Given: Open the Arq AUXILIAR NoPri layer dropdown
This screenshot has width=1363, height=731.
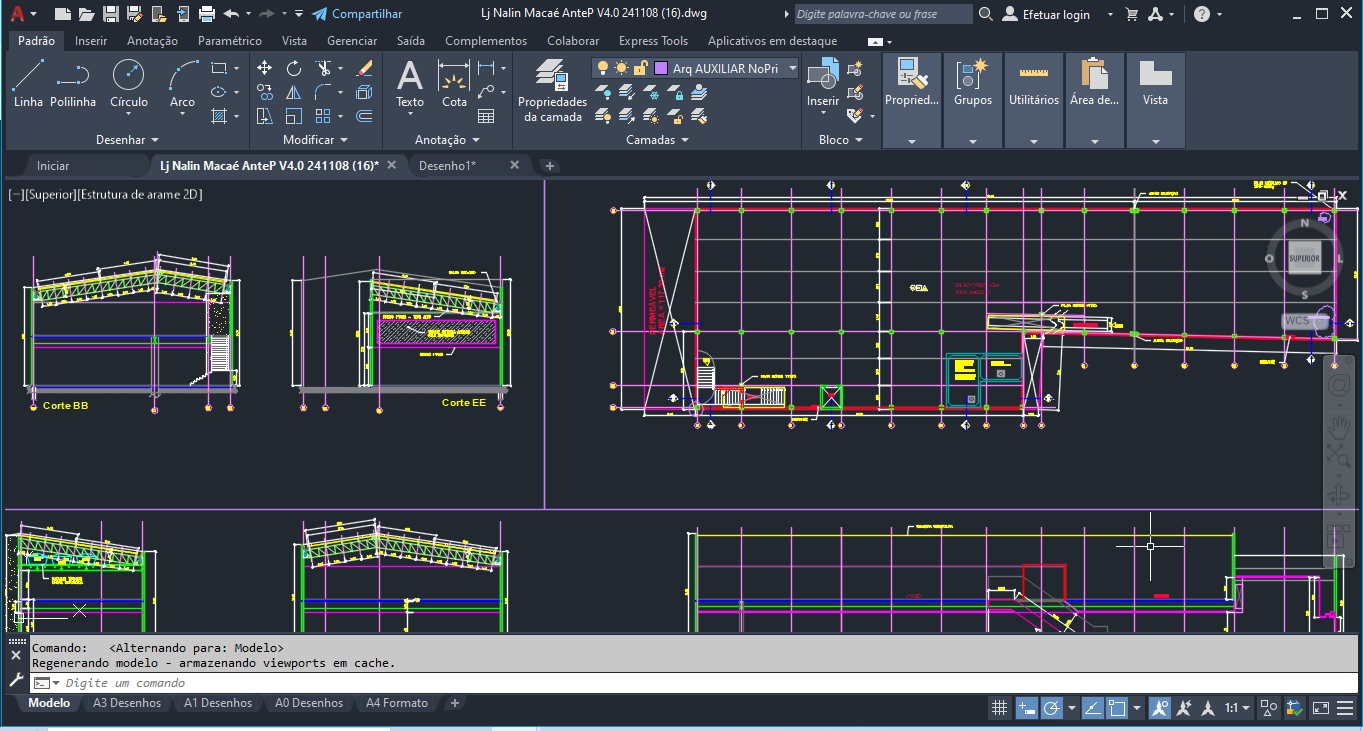Looking at the screenshot, I should pyautogui.click(x=792, y=69).
